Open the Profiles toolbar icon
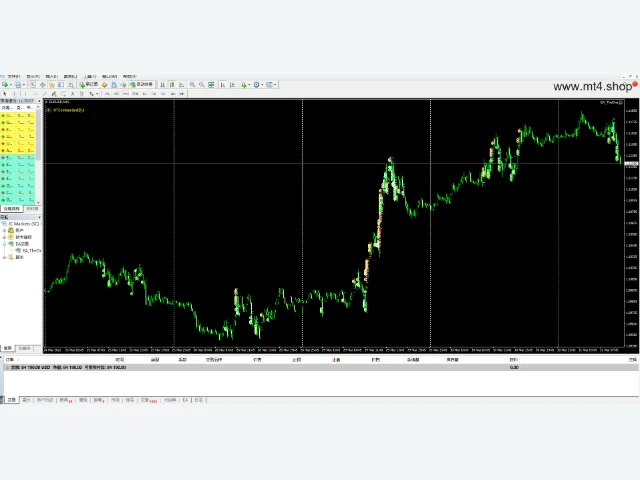Screen dimensions: 640x480 (18, 84)
